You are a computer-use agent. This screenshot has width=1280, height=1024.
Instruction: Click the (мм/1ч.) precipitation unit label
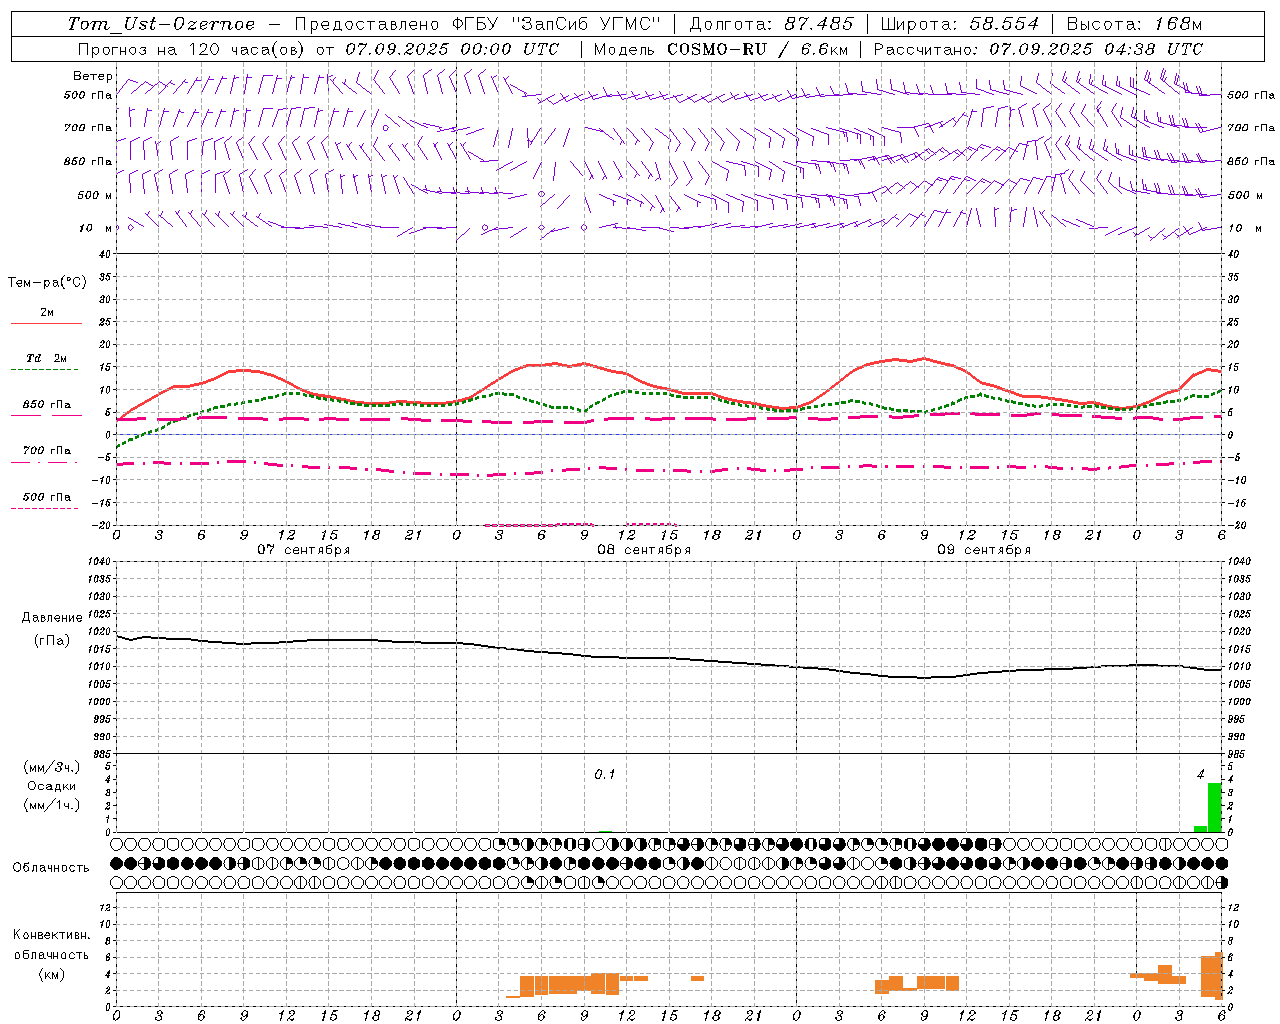pyautogui.click(x=52, y=805)
